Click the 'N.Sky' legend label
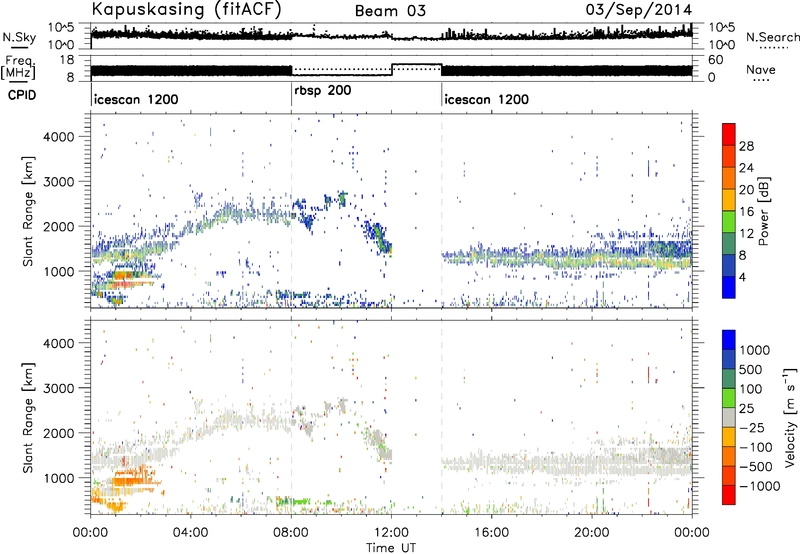 click(x=19, y=37)
